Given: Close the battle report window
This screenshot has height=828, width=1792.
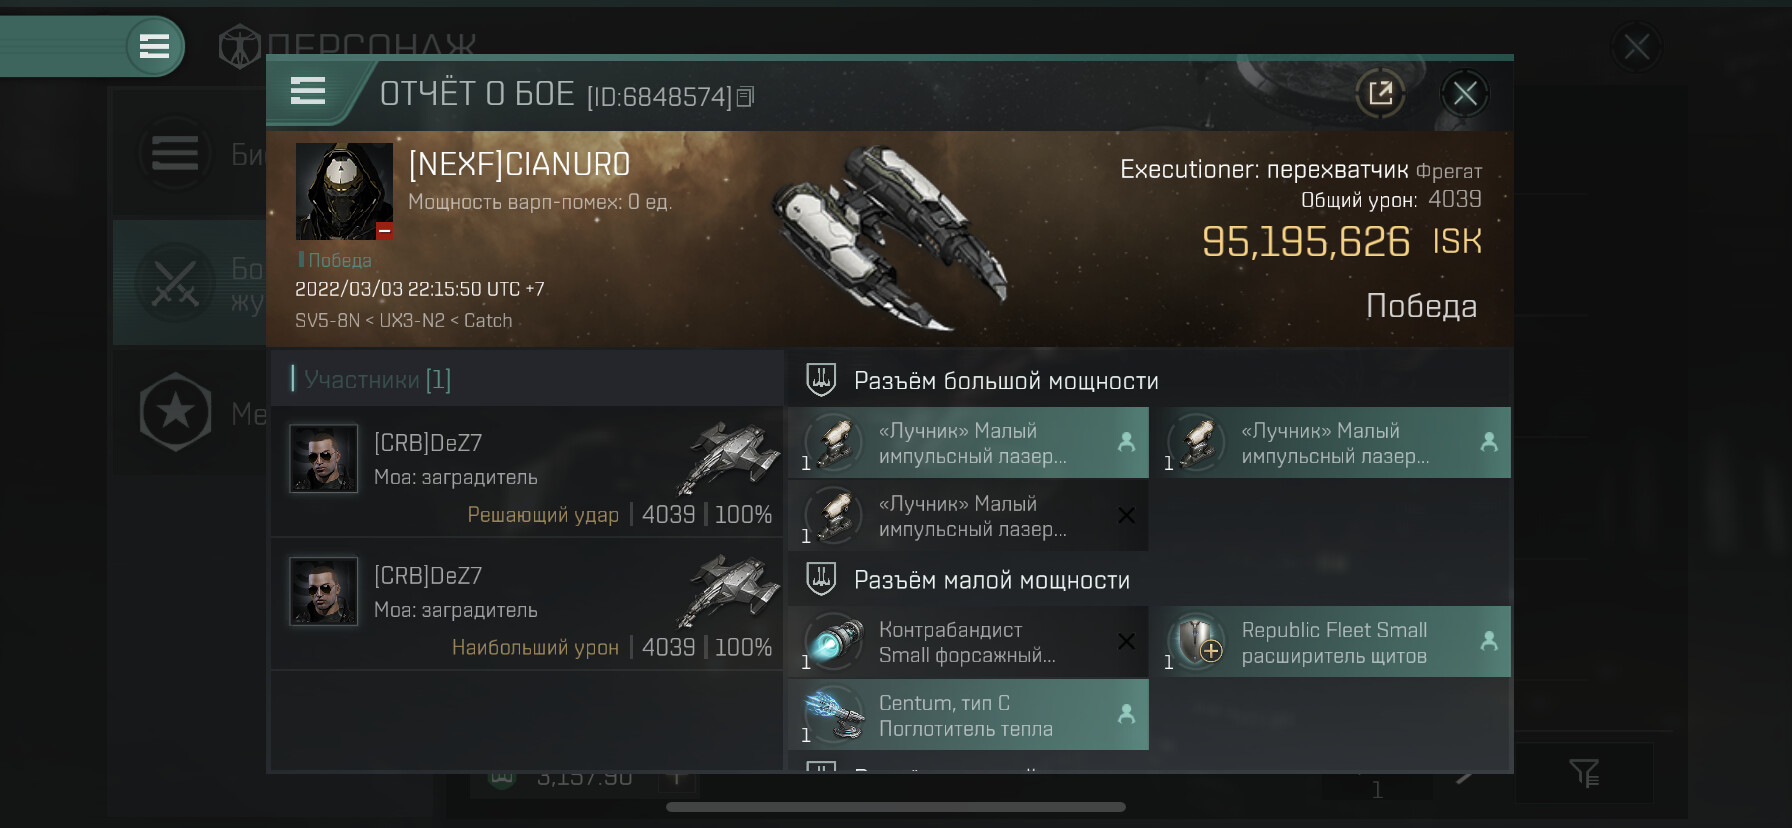Looking at the screenshot, I should pos(1465,94).
